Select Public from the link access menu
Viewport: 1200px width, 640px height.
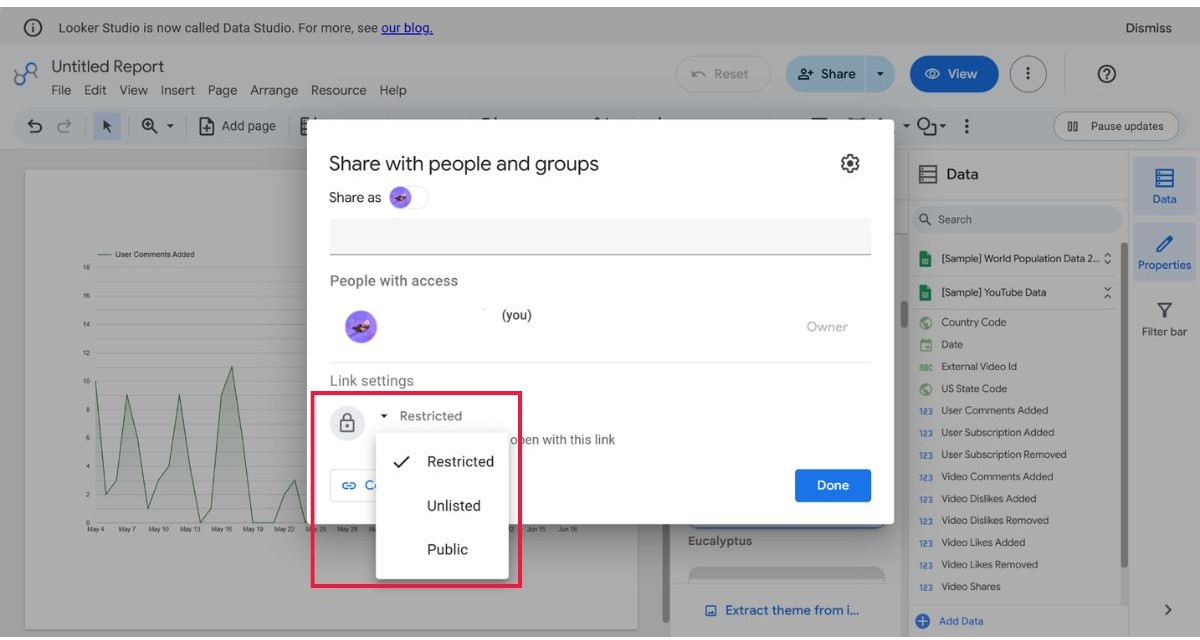[443, 549]
